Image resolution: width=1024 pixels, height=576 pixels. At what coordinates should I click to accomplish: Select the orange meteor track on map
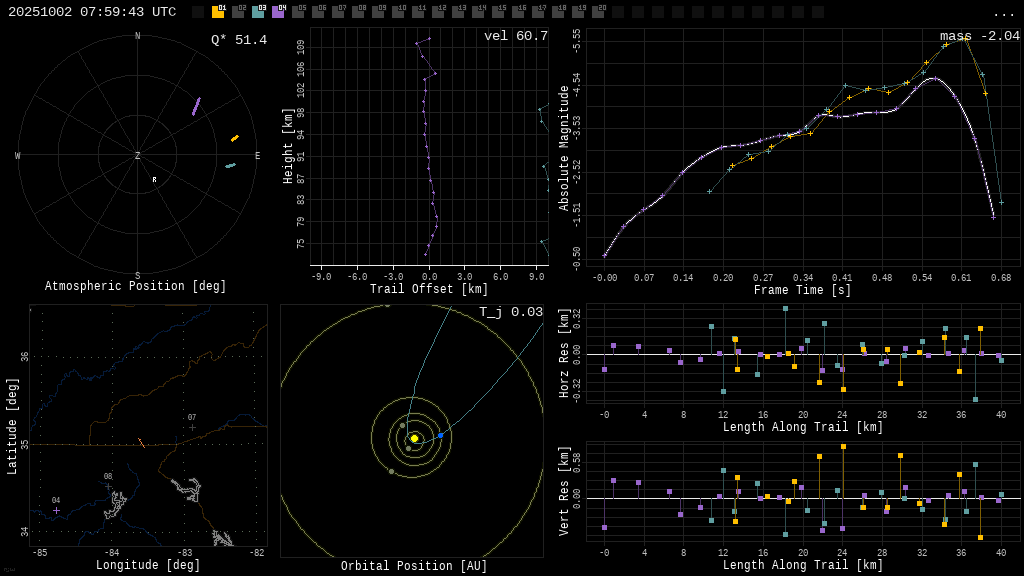(x=141, y=442)
